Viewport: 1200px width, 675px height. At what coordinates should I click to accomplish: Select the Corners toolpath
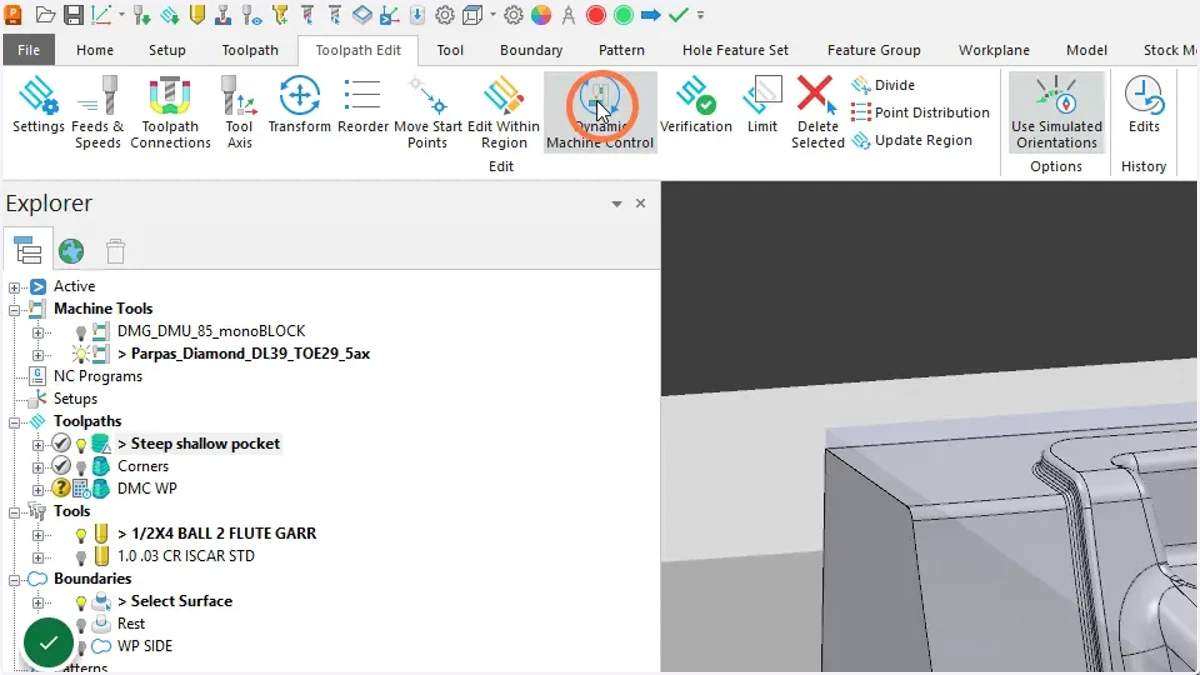click(x=143, y=467)
